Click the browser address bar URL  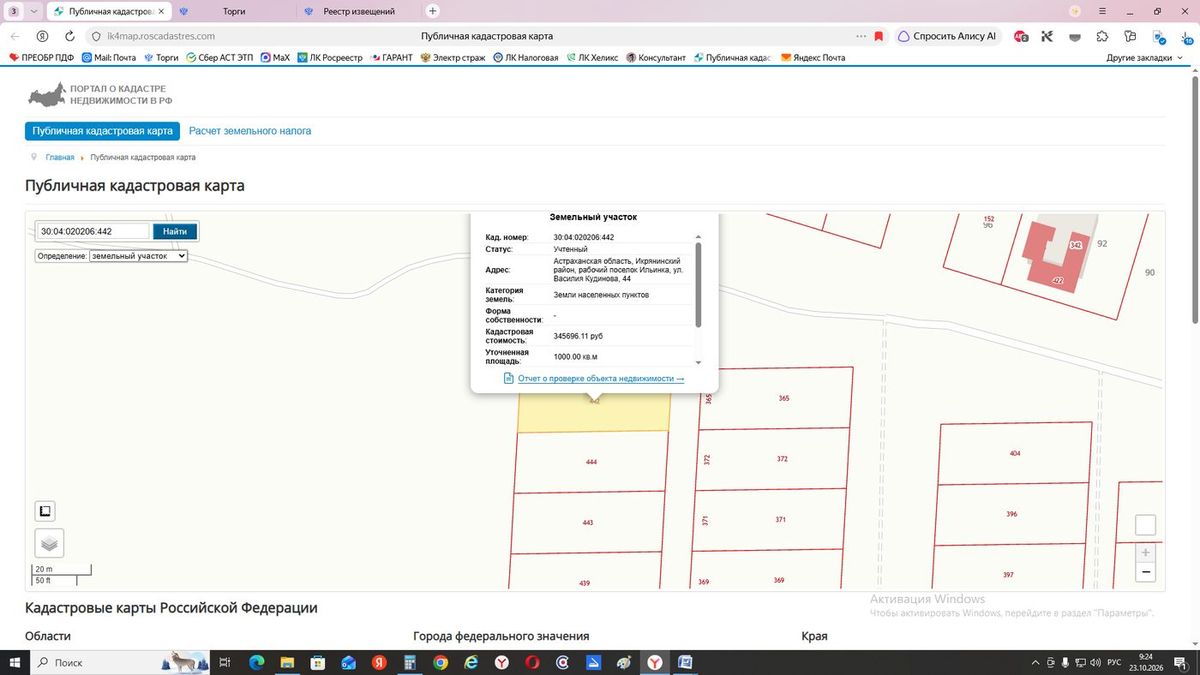(161, 36)
